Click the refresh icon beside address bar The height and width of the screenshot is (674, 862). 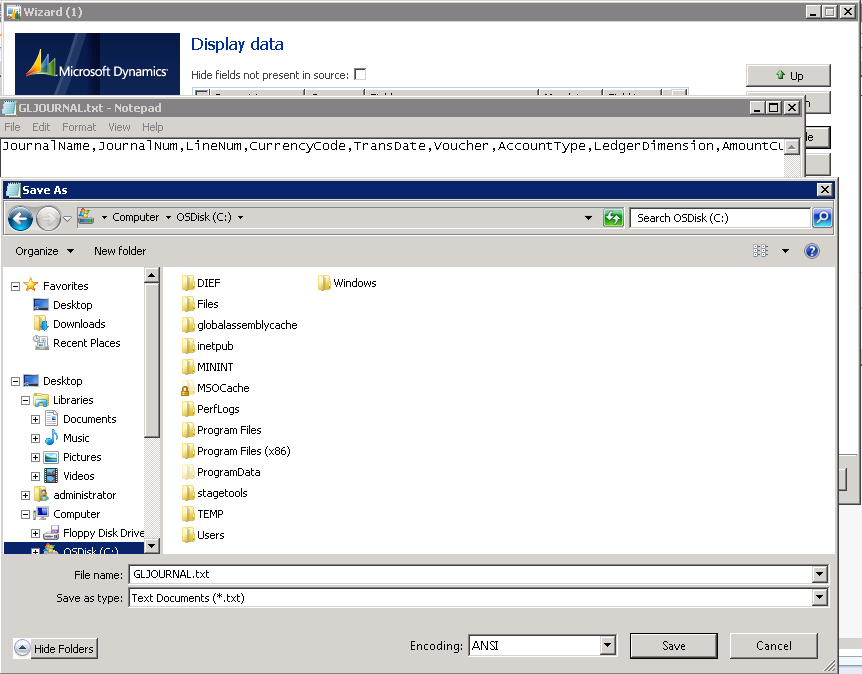coord(613,218)
